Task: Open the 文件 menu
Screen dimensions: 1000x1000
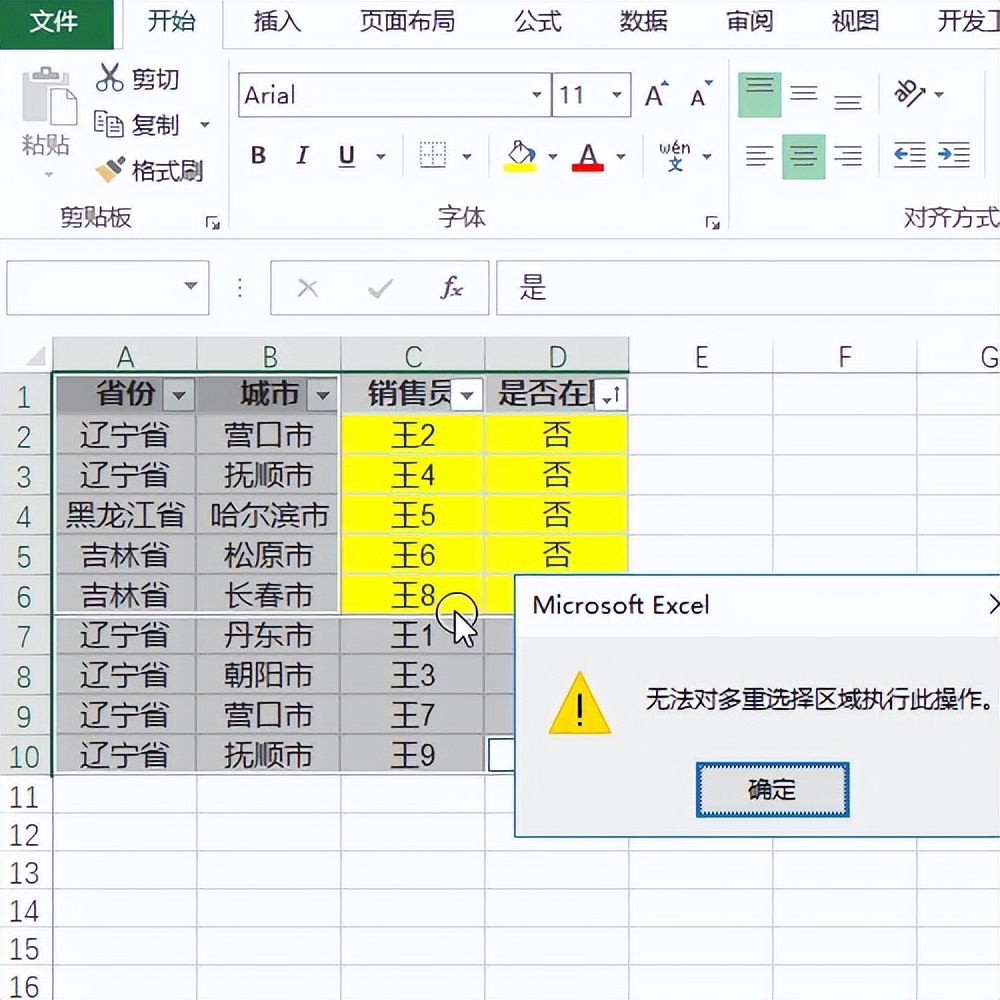Action: pyautogui.click(x=55, y=22)
